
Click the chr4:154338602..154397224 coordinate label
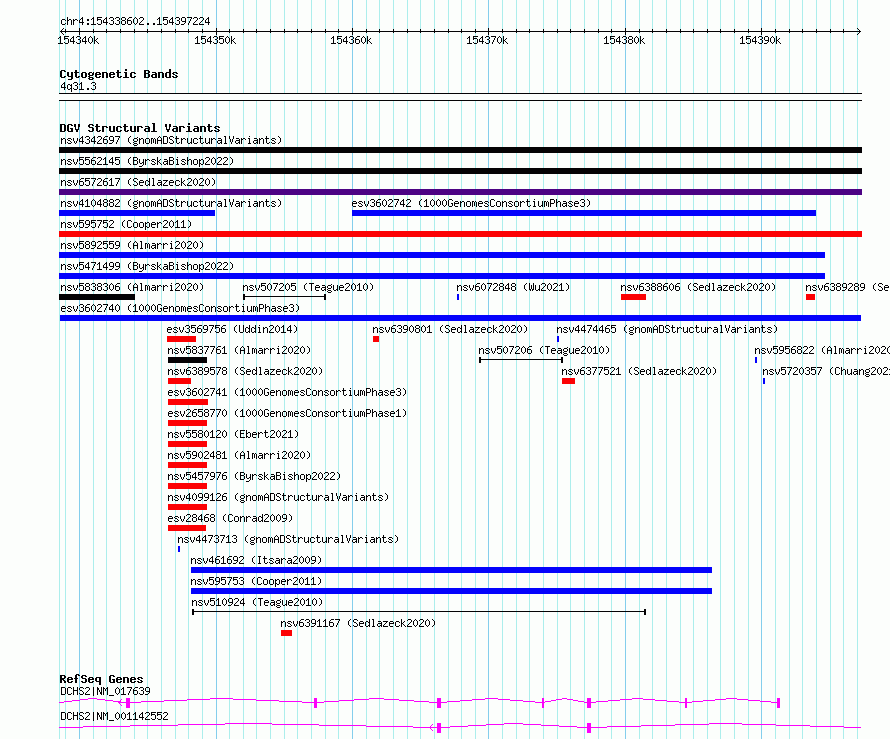click(x=135, y=22)
